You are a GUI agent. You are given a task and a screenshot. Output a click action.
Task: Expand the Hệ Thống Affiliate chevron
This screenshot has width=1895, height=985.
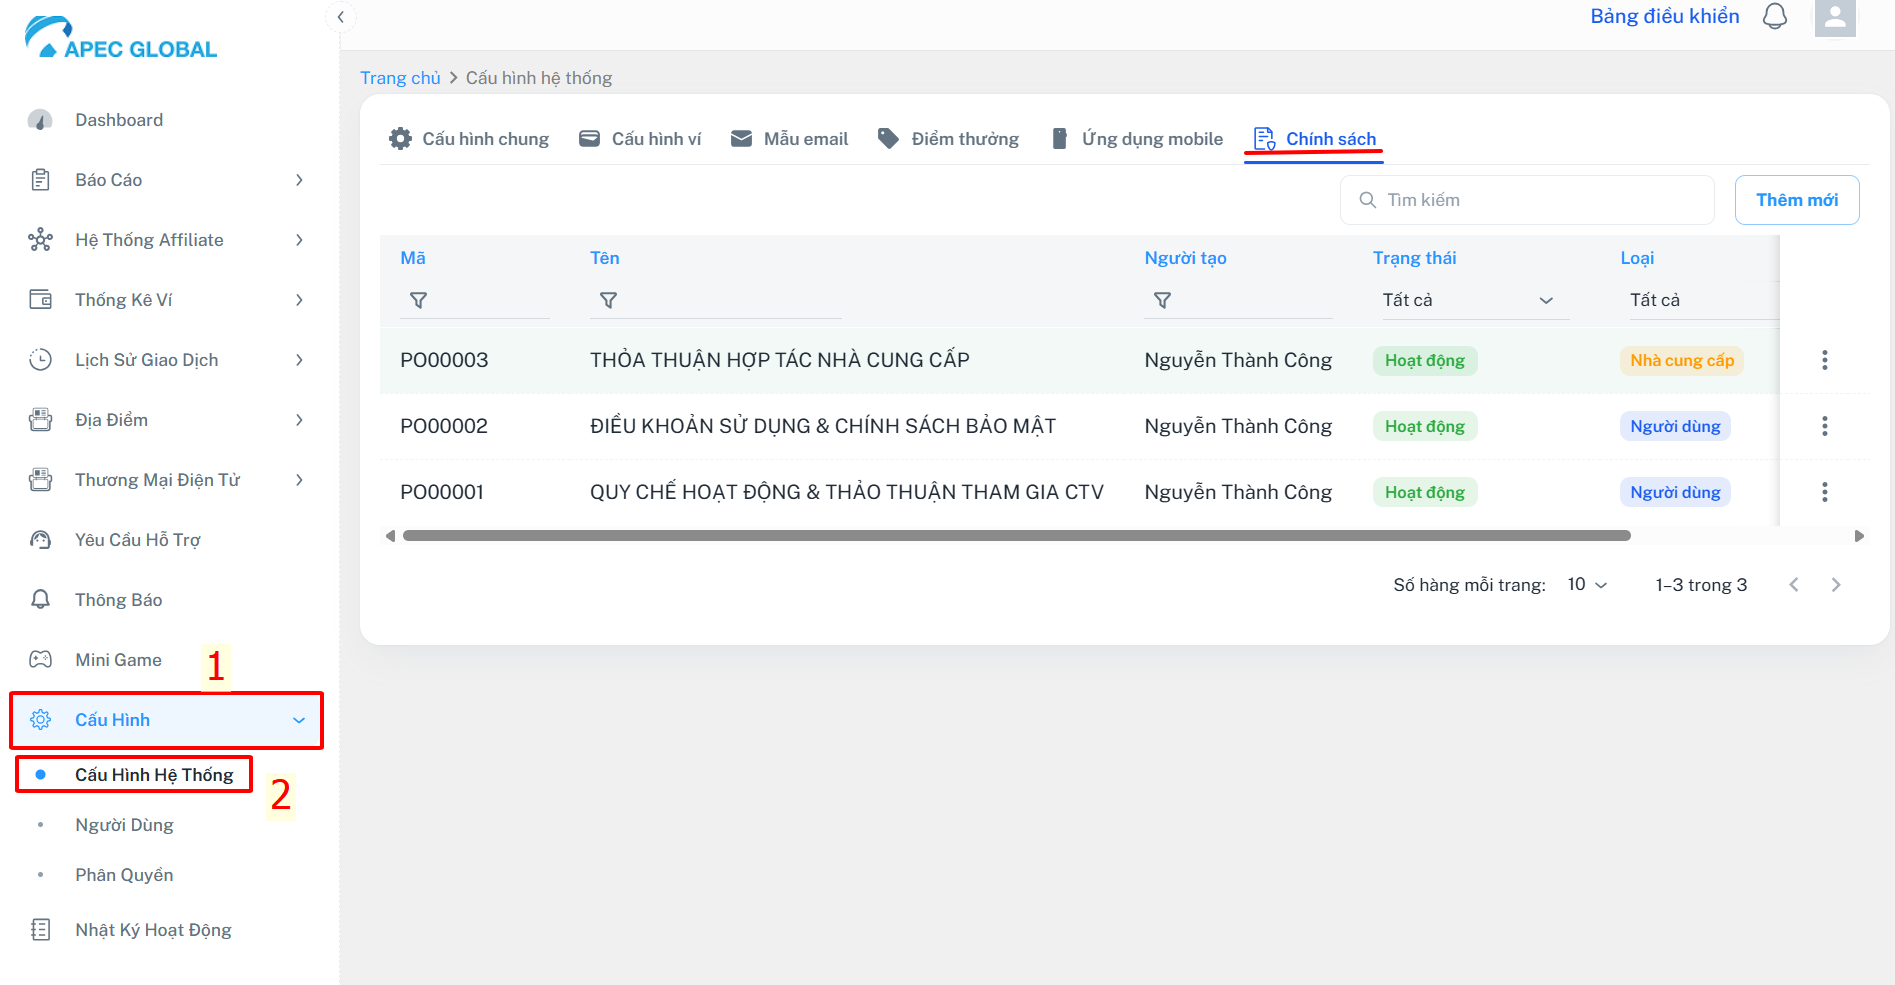point(299,240)
